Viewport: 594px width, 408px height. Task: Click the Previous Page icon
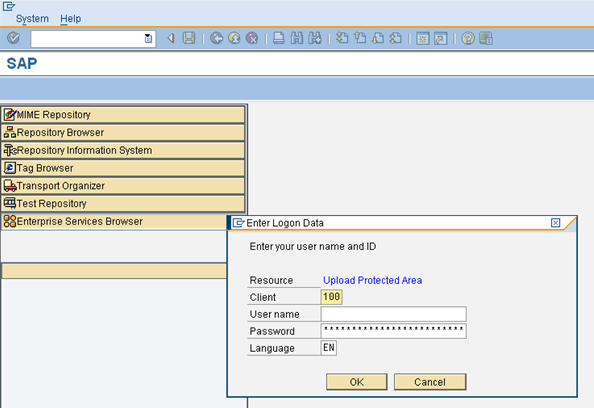(360, 38)
